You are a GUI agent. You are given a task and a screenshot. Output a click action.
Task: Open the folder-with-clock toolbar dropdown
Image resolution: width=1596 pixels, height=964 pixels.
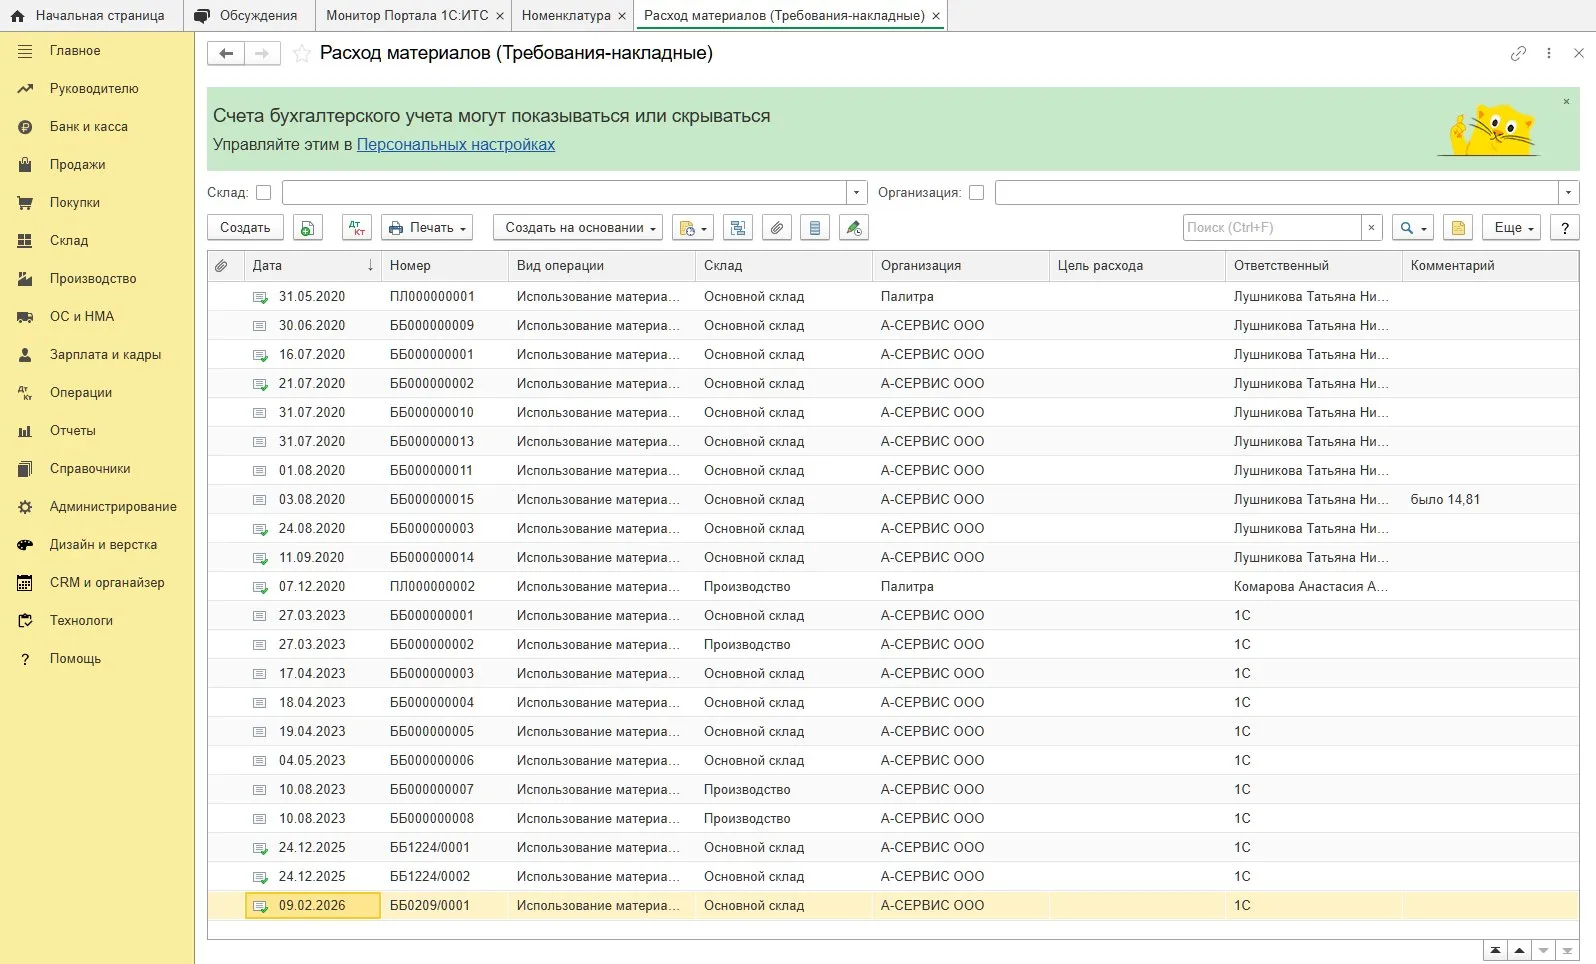click(x=693, y=228)
